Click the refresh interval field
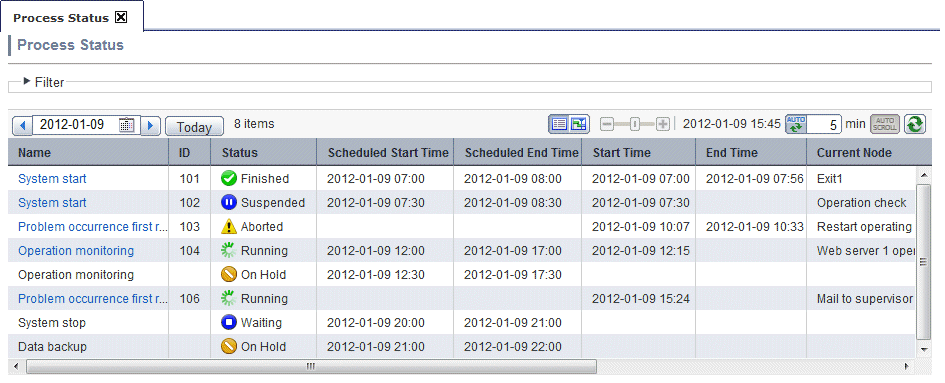This screenshot has width=945, height=383. (824, 125)
